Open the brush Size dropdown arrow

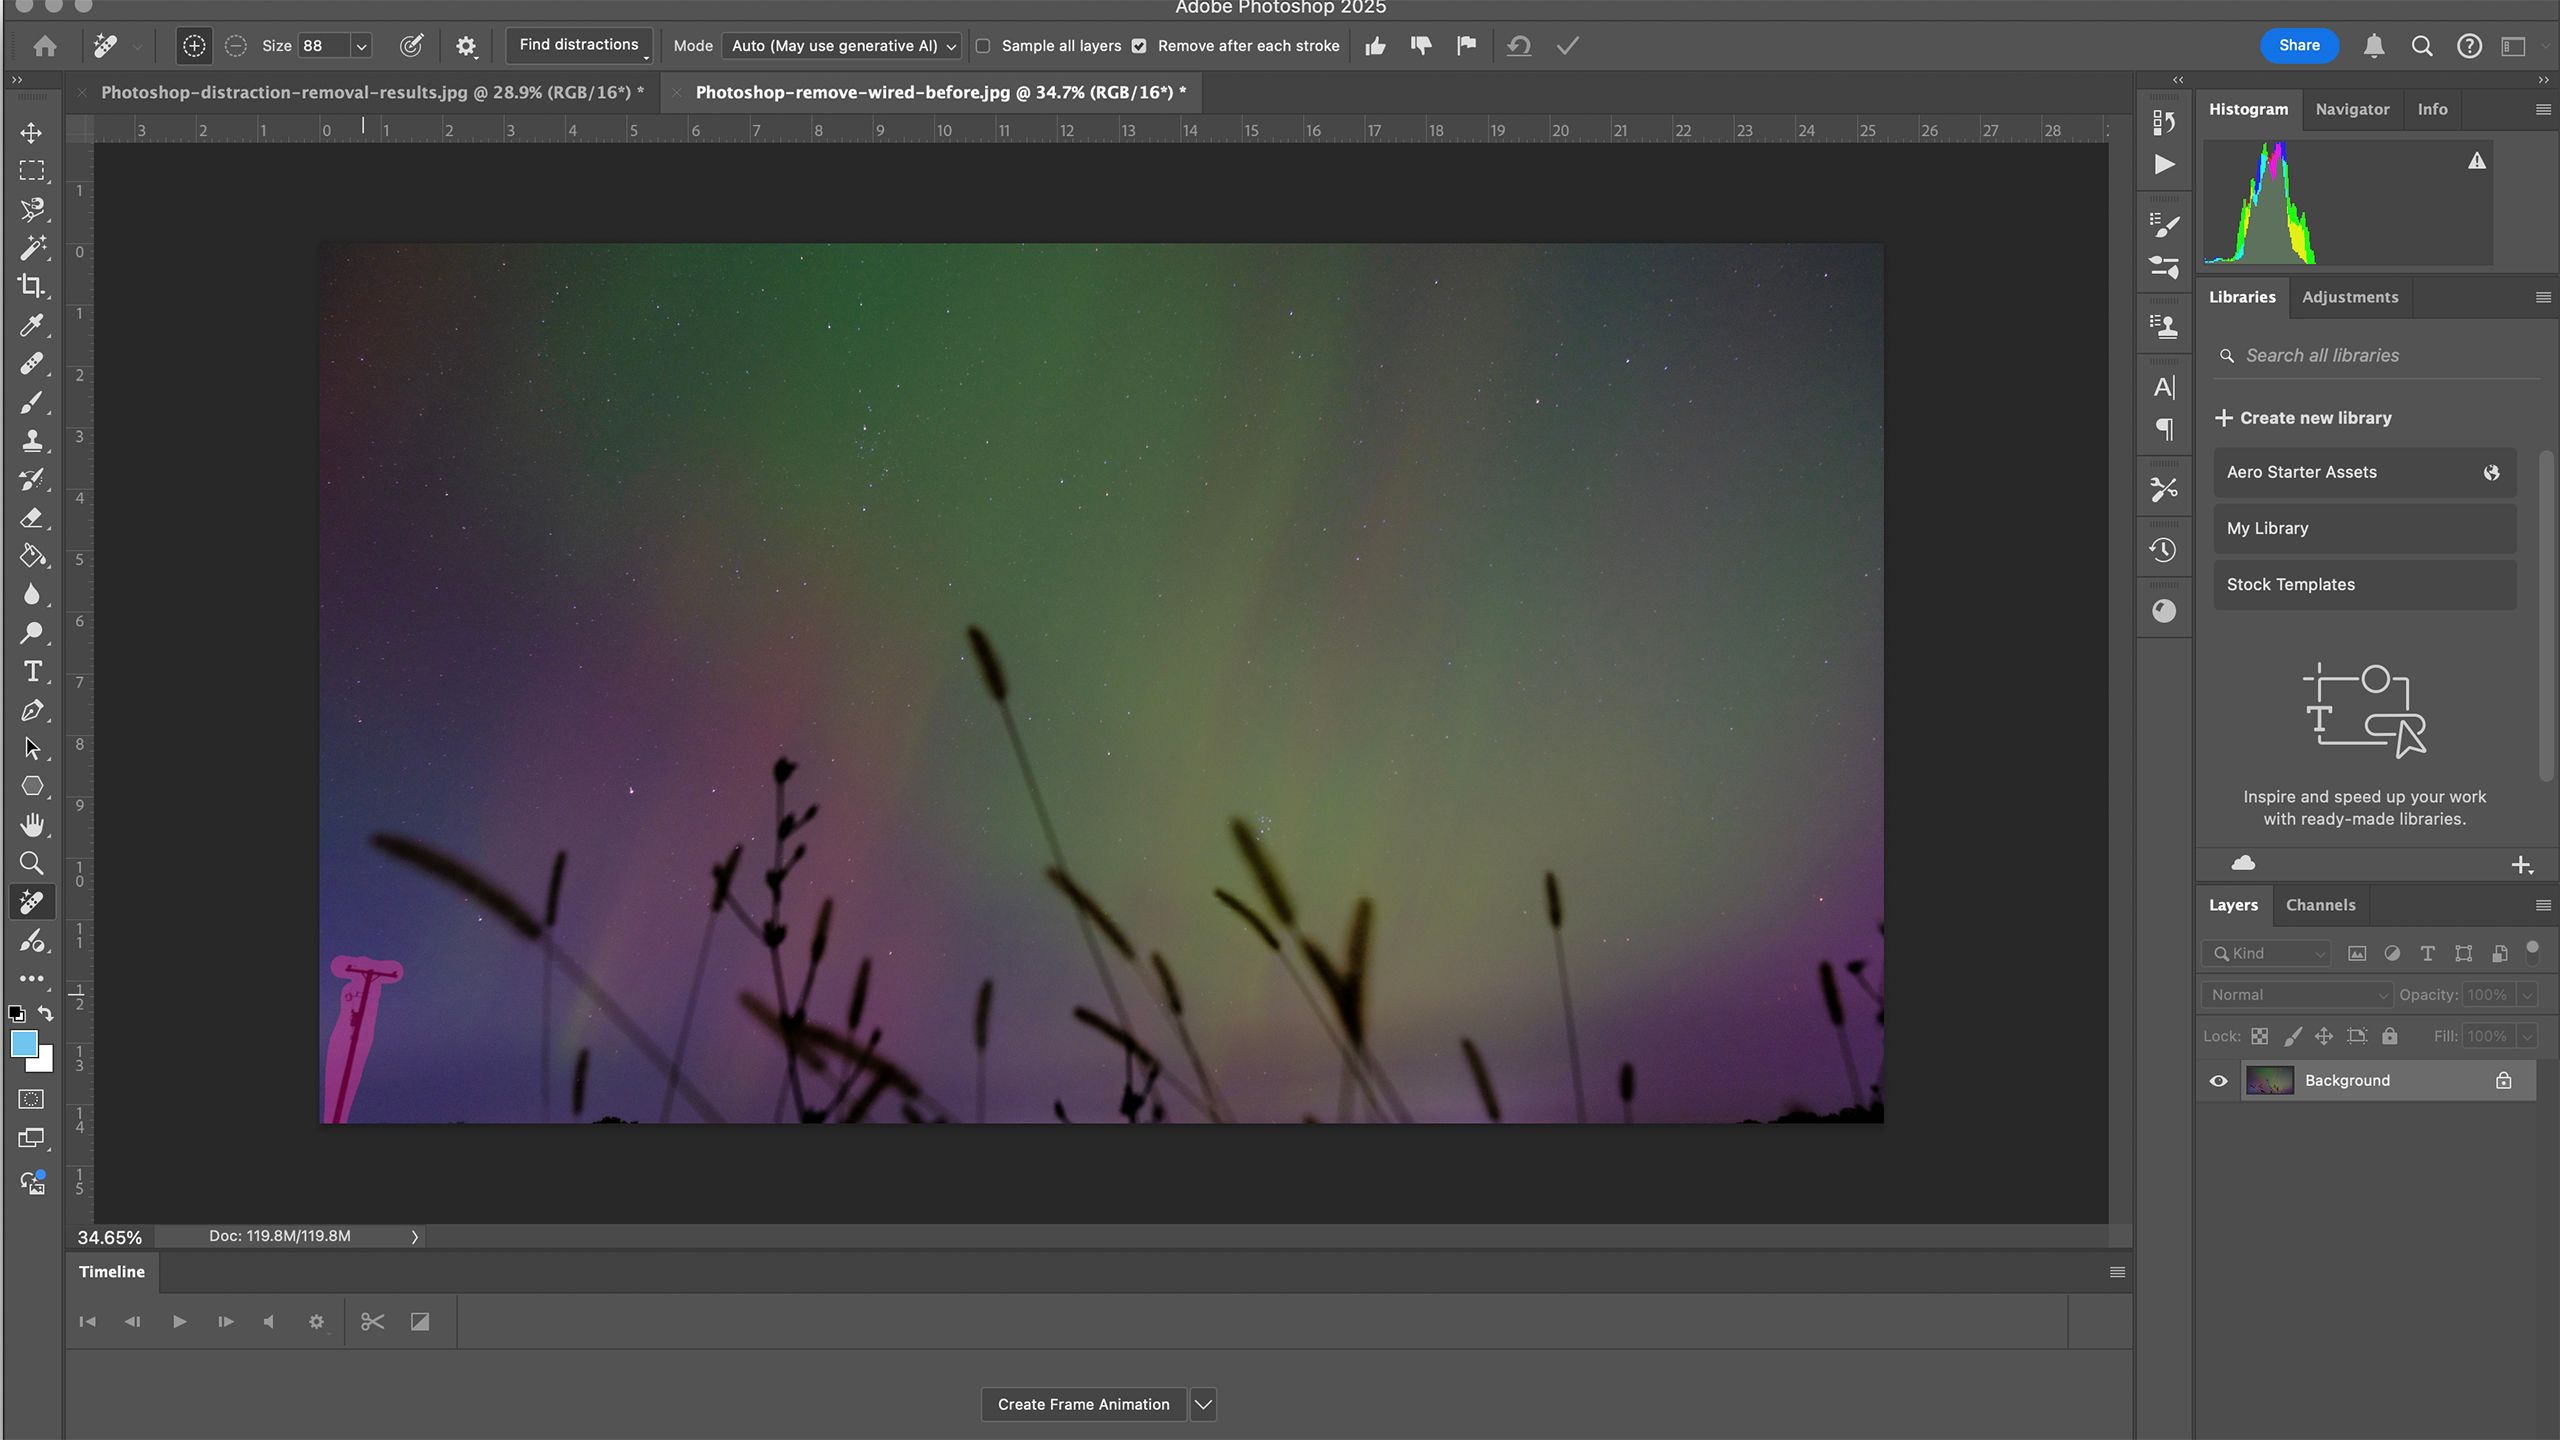click(x=362, y=46)
